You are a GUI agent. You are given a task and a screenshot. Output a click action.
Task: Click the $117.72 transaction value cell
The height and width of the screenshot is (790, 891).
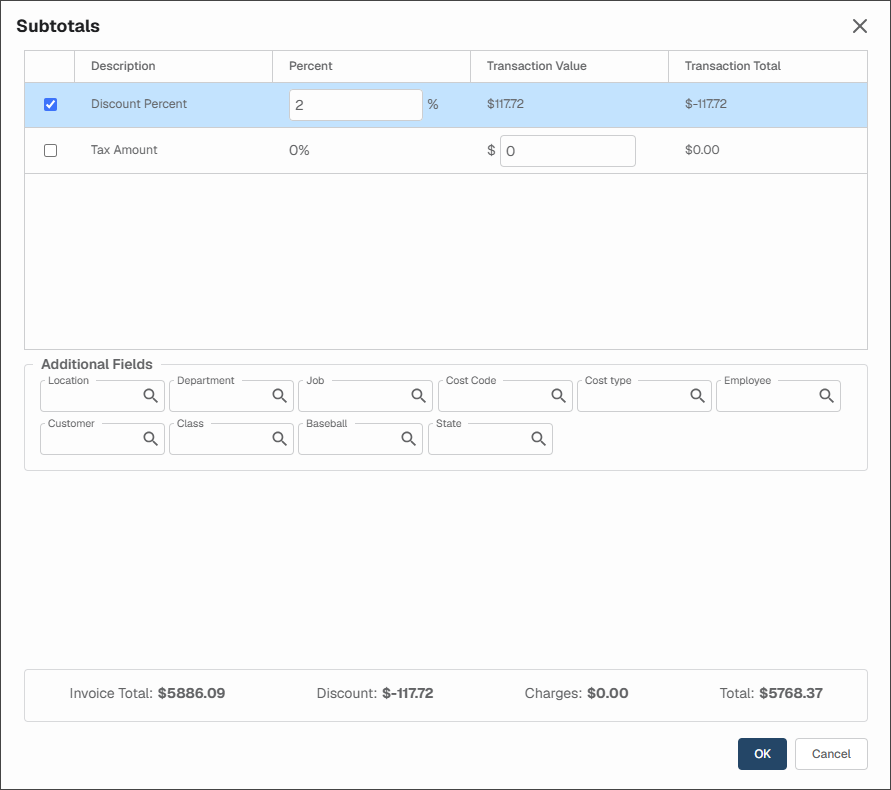click(505, 104)
